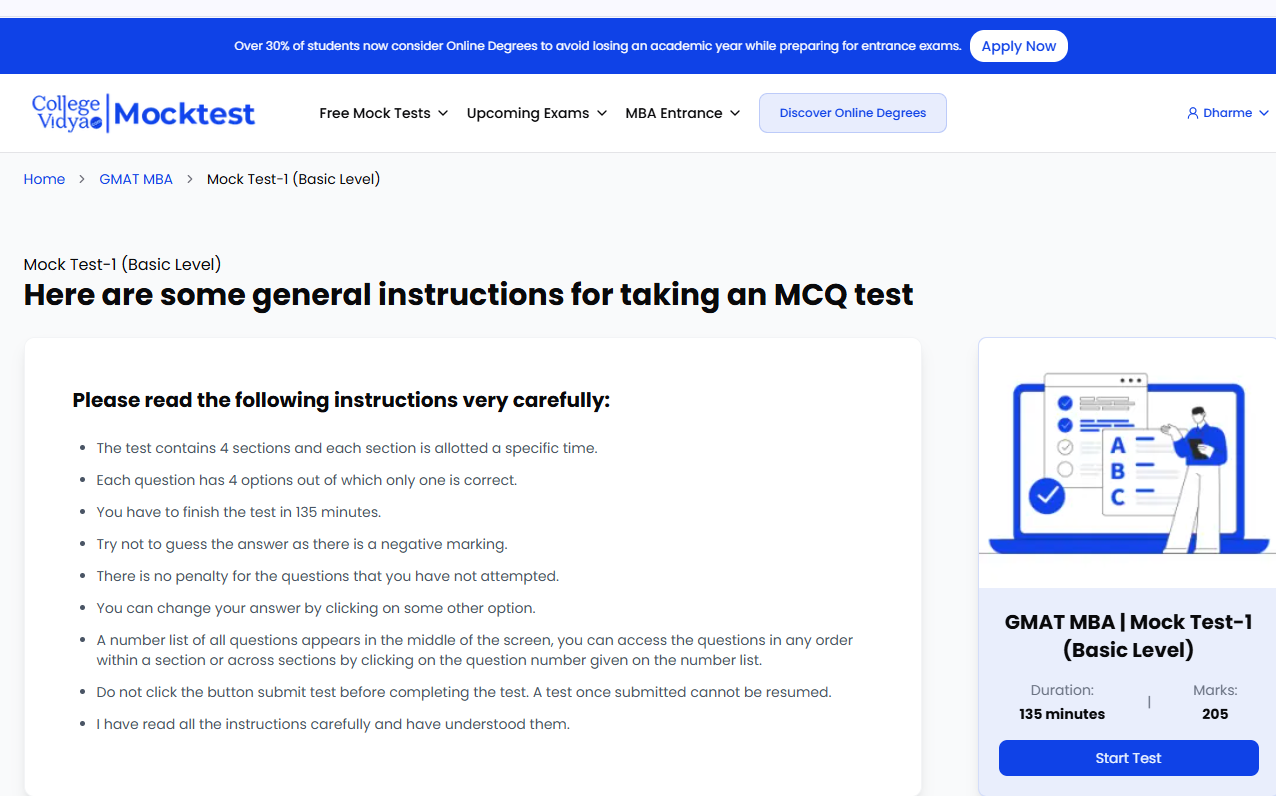Click the Dharme username label
This screenshot has height=796, width=1276.
1228,113
